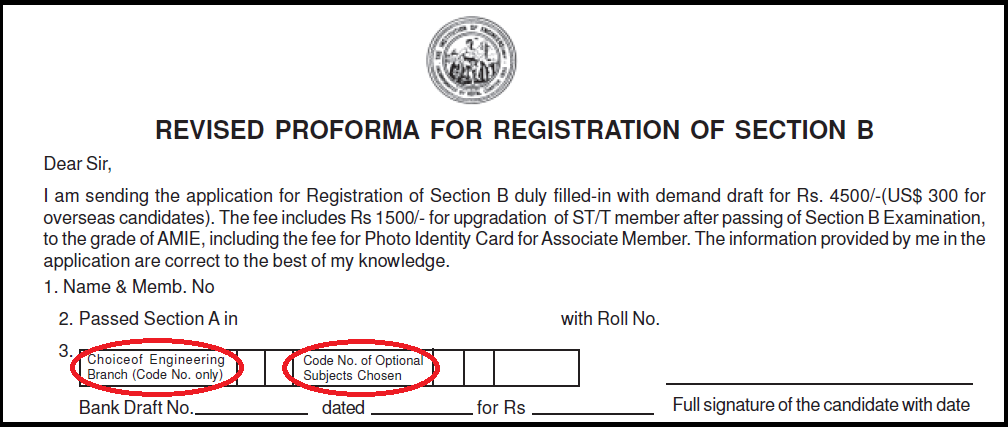Click the 'Revised Proforma for Registration' heading
This screenshot has height=428, width=1008.
pyautogui.click(x=514, y=131)
